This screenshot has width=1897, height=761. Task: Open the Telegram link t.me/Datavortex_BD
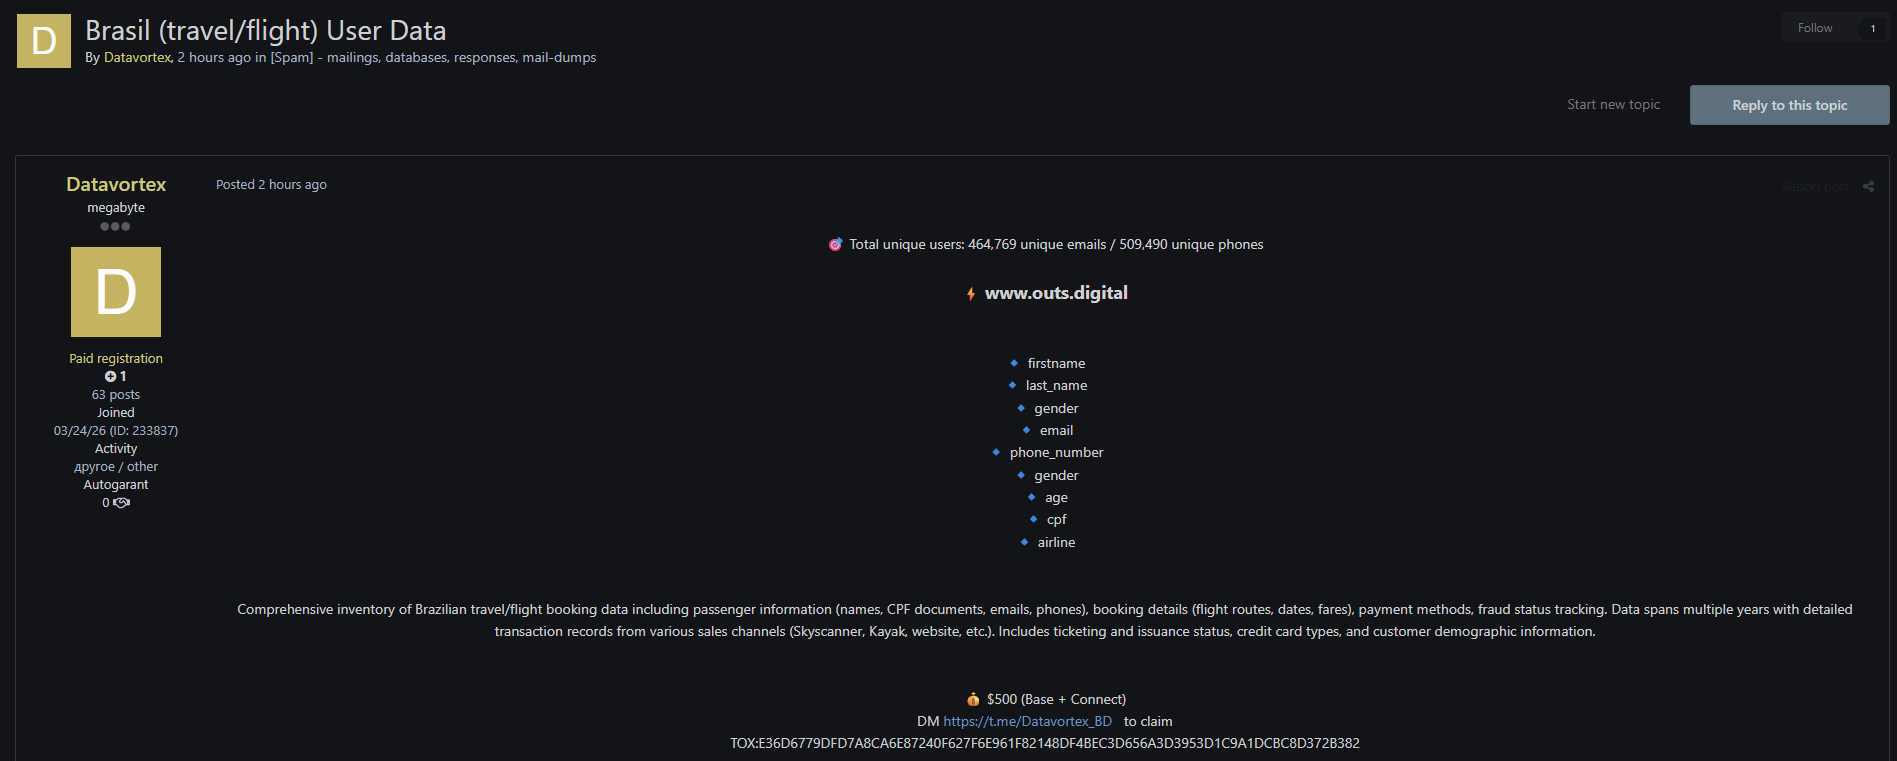tap(1027, 721)
